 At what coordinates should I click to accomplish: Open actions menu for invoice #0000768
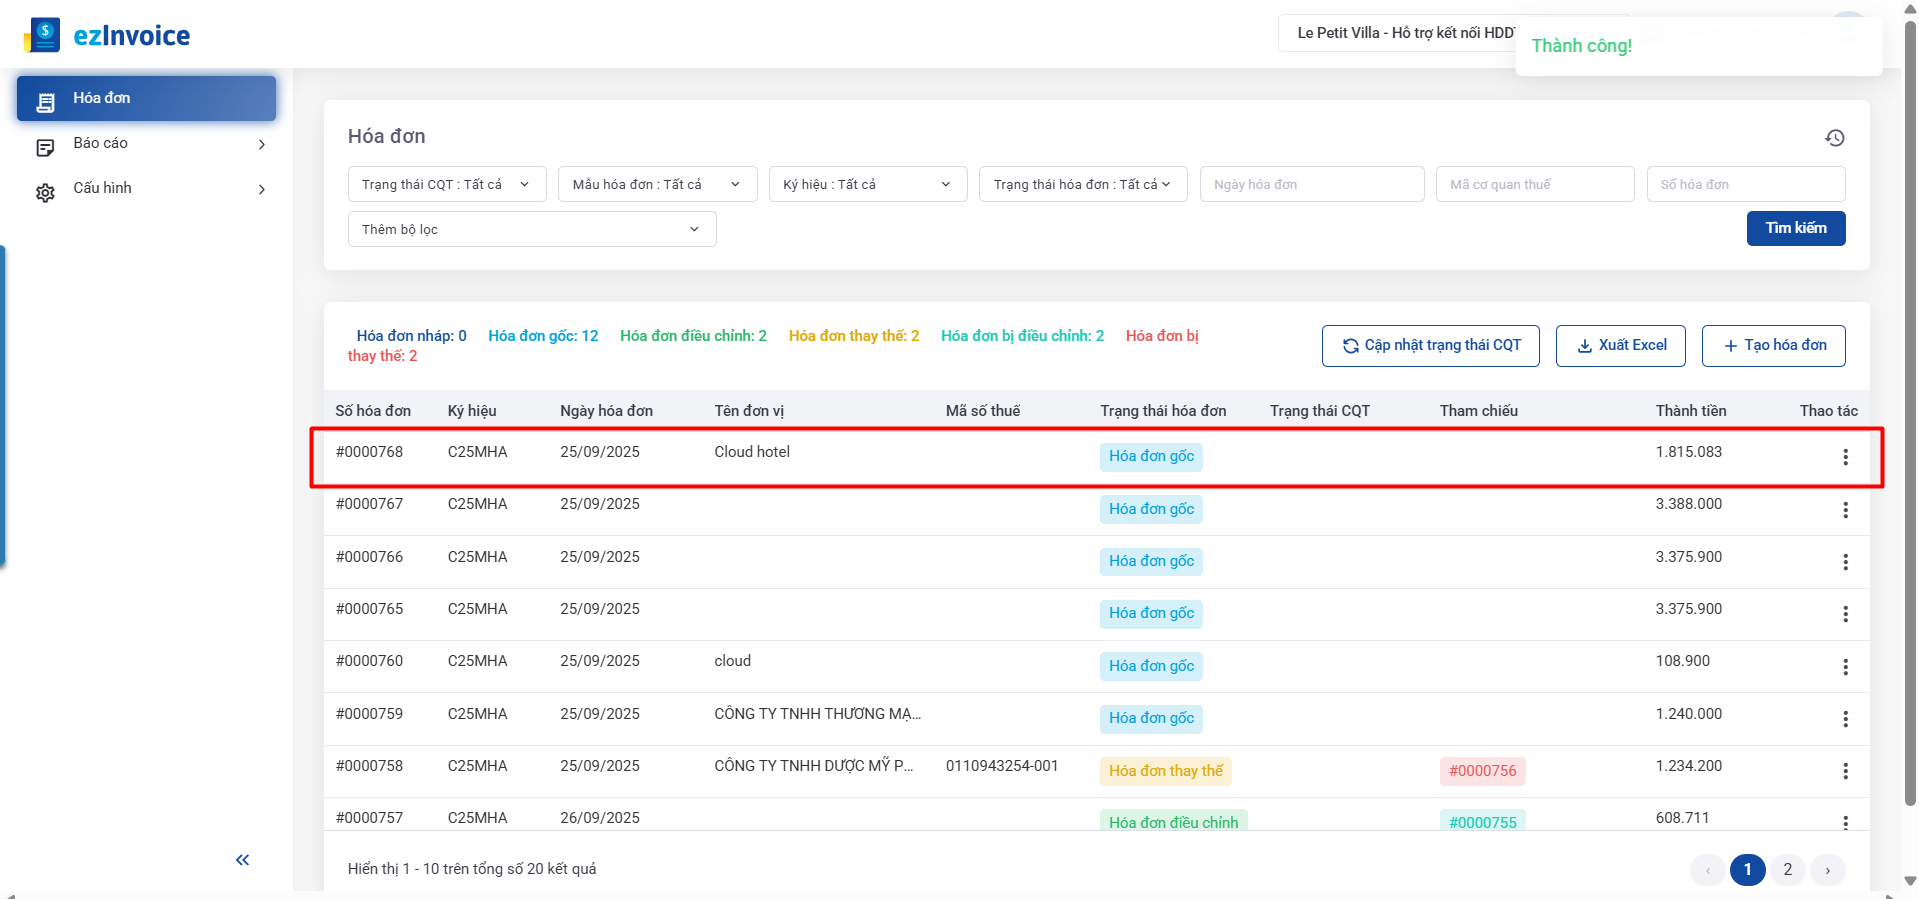coord(1845,457)
